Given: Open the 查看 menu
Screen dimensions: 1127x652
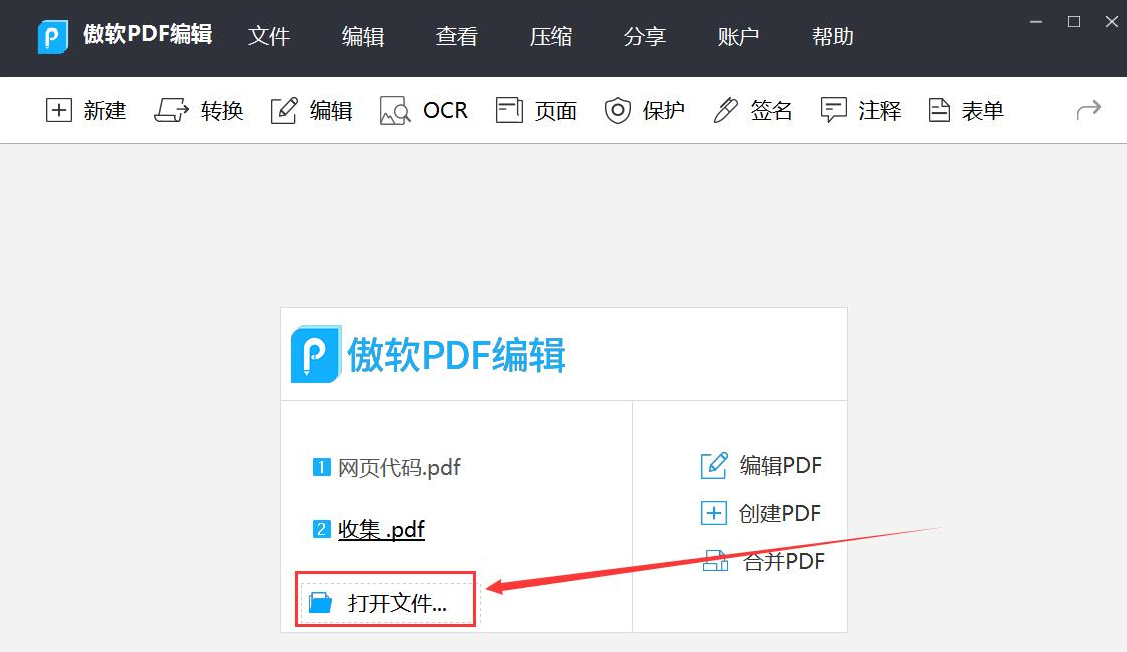Looking at the screenshot, I should point(457,37).
